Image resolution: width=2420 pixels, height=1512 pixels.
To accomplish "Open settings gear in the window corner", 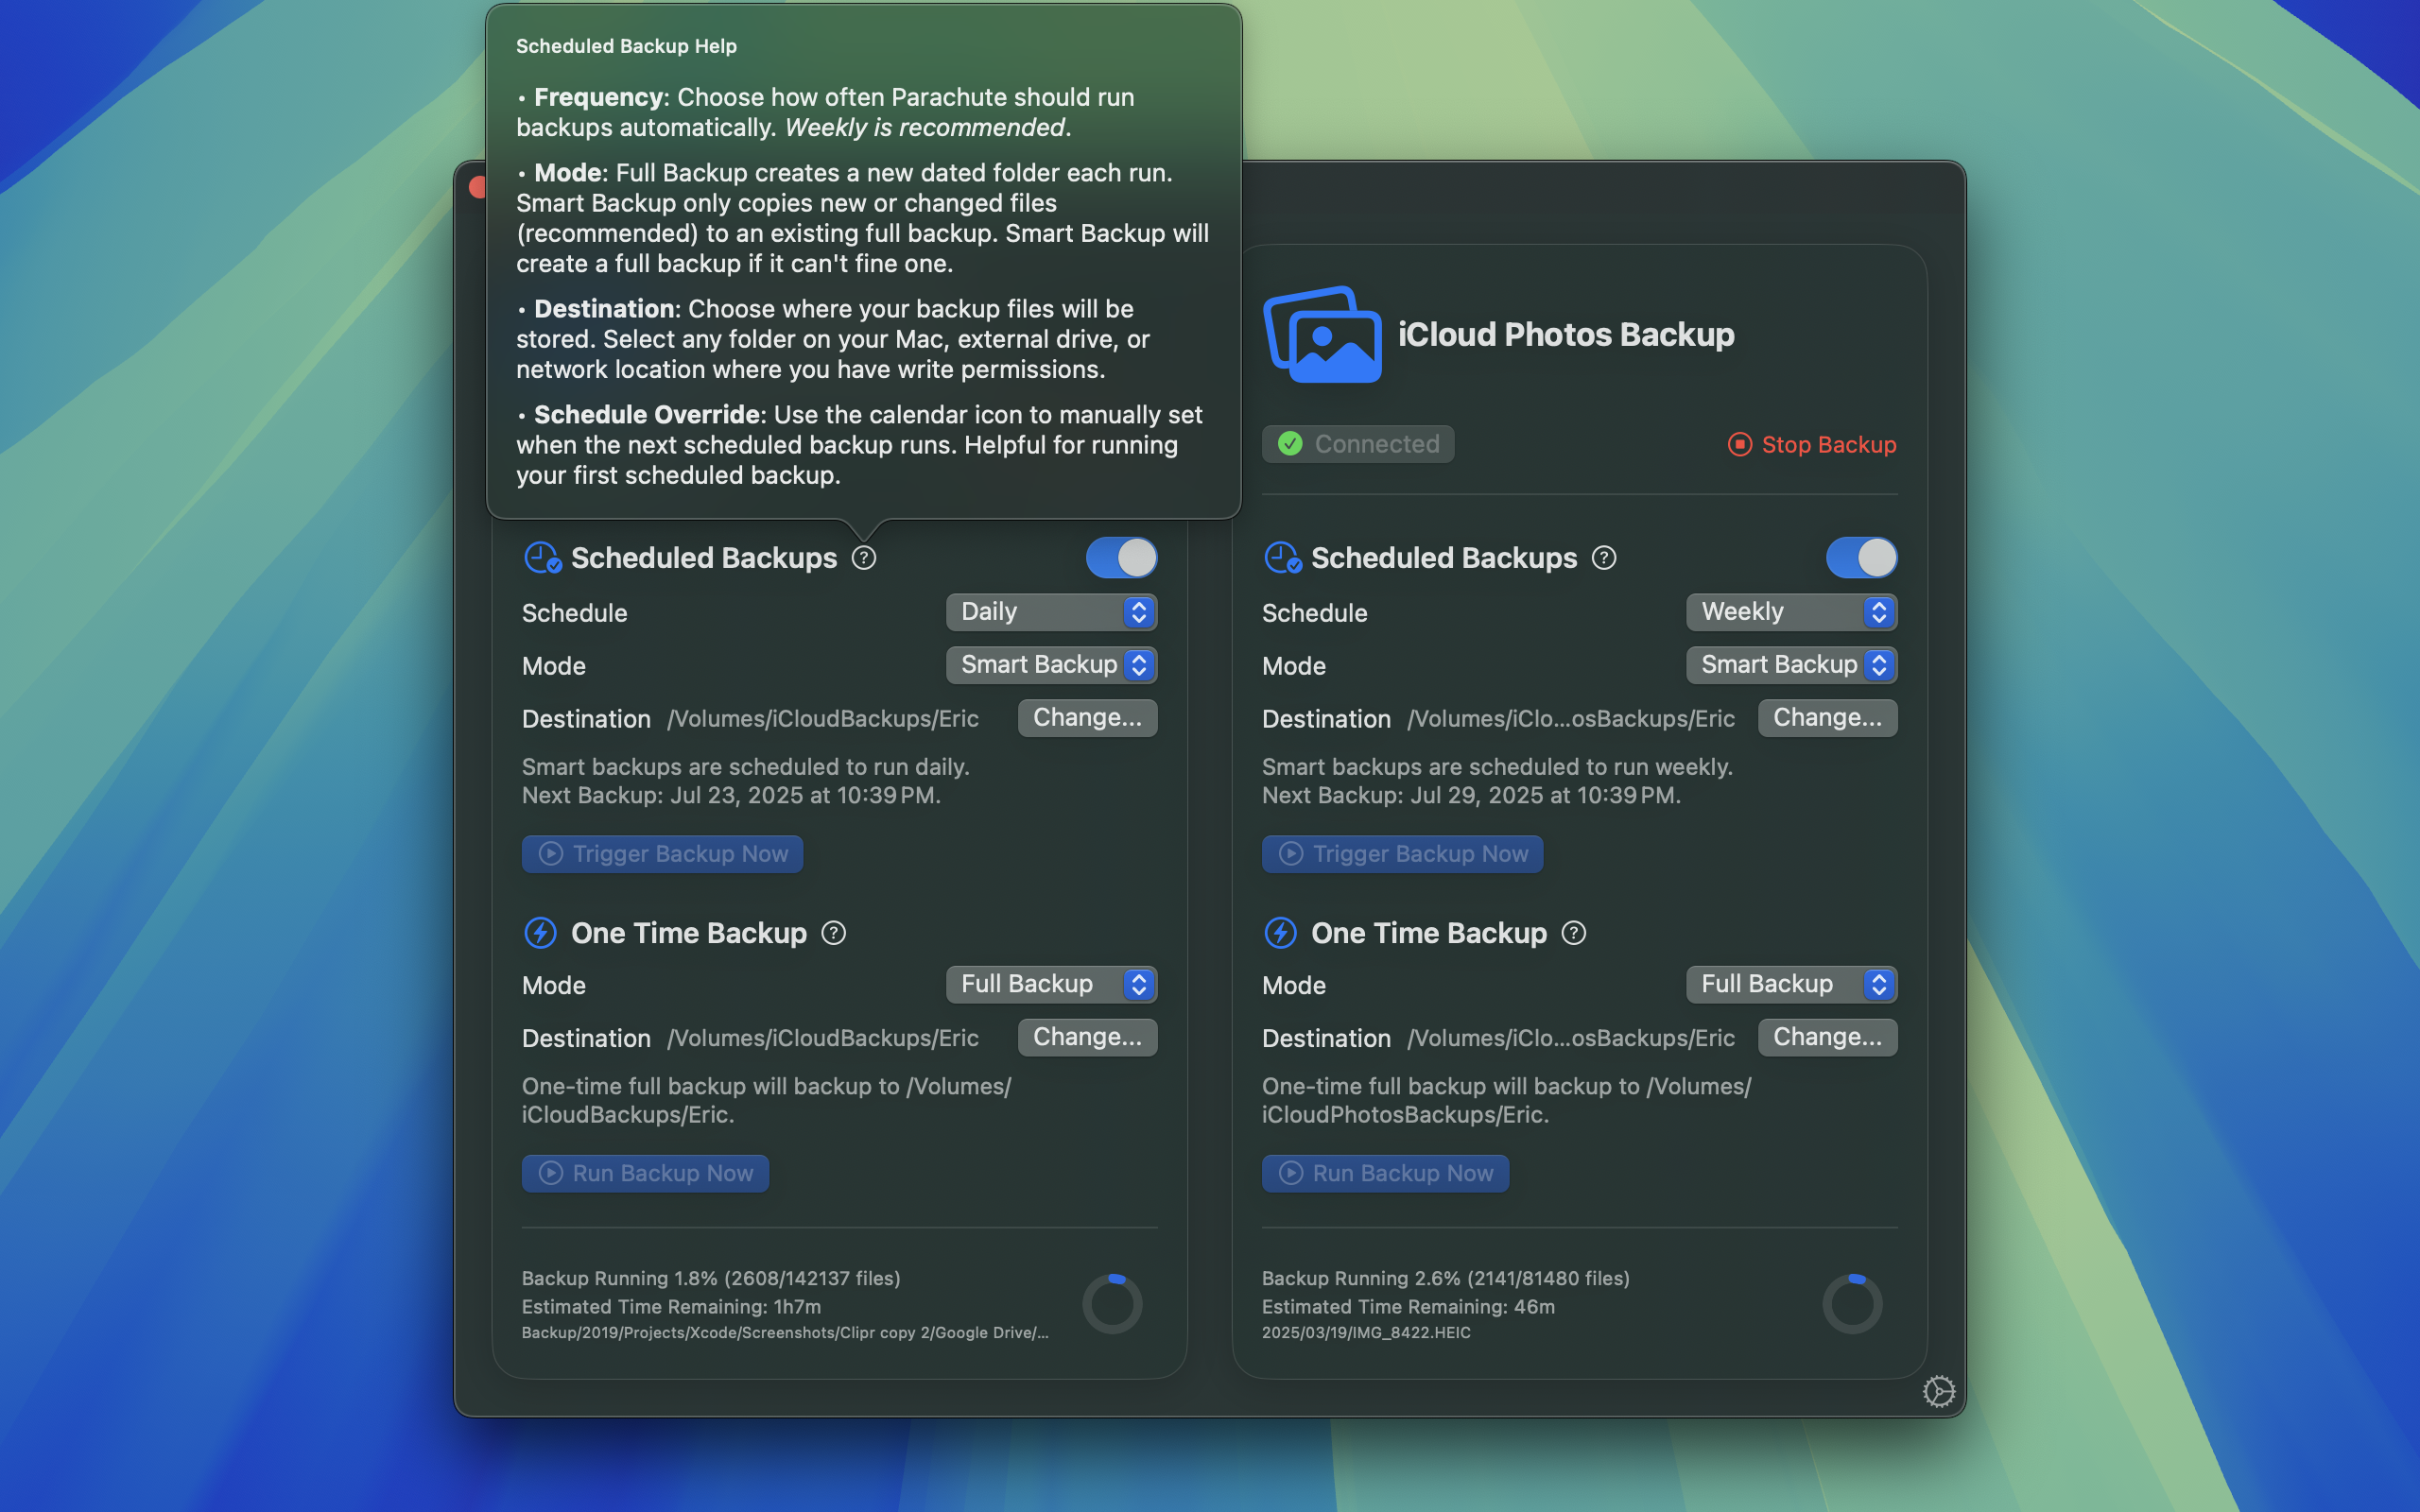I will [1938, 1391].
